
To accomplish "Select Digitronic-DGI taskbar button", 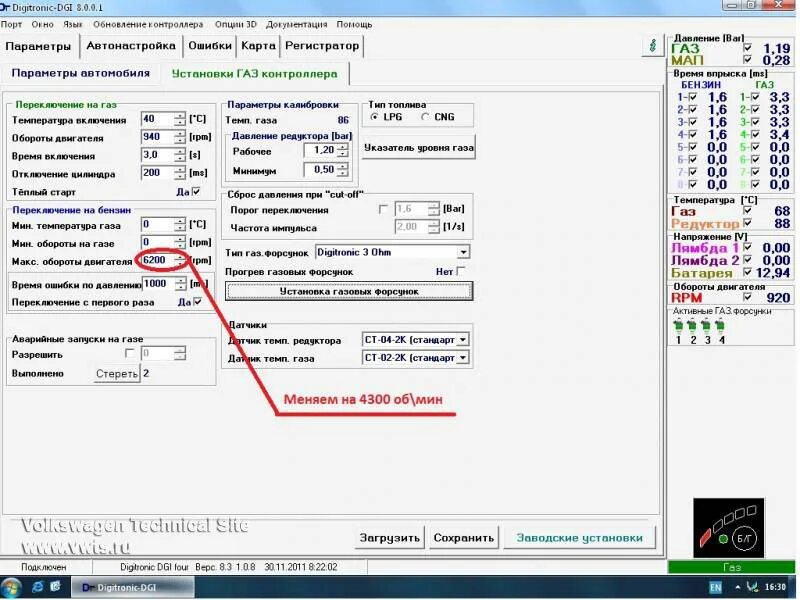I will pyautogui.click(x=132, y=588).
